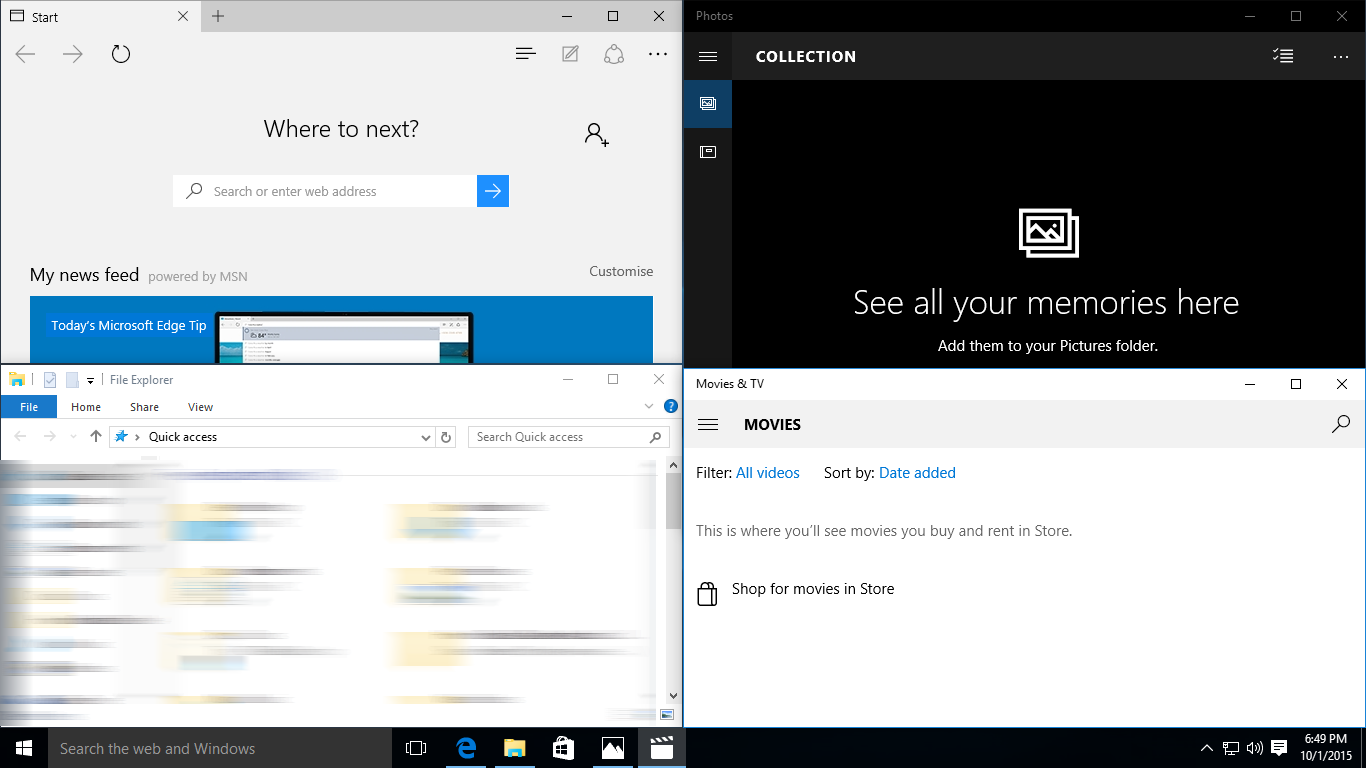Screen dimensions: 1366x768
Task: Open Windows Store on taskbar
Action: point(563,748)
